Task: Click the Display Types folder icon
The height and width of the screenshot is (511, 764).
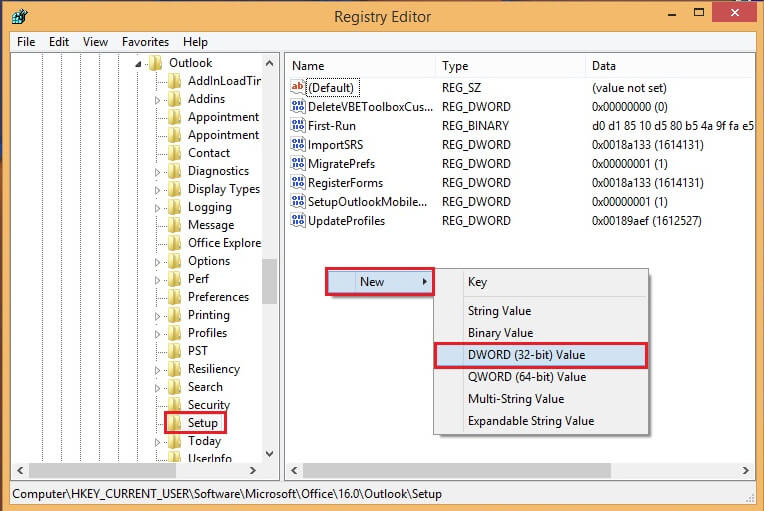Action: [174, 189]
